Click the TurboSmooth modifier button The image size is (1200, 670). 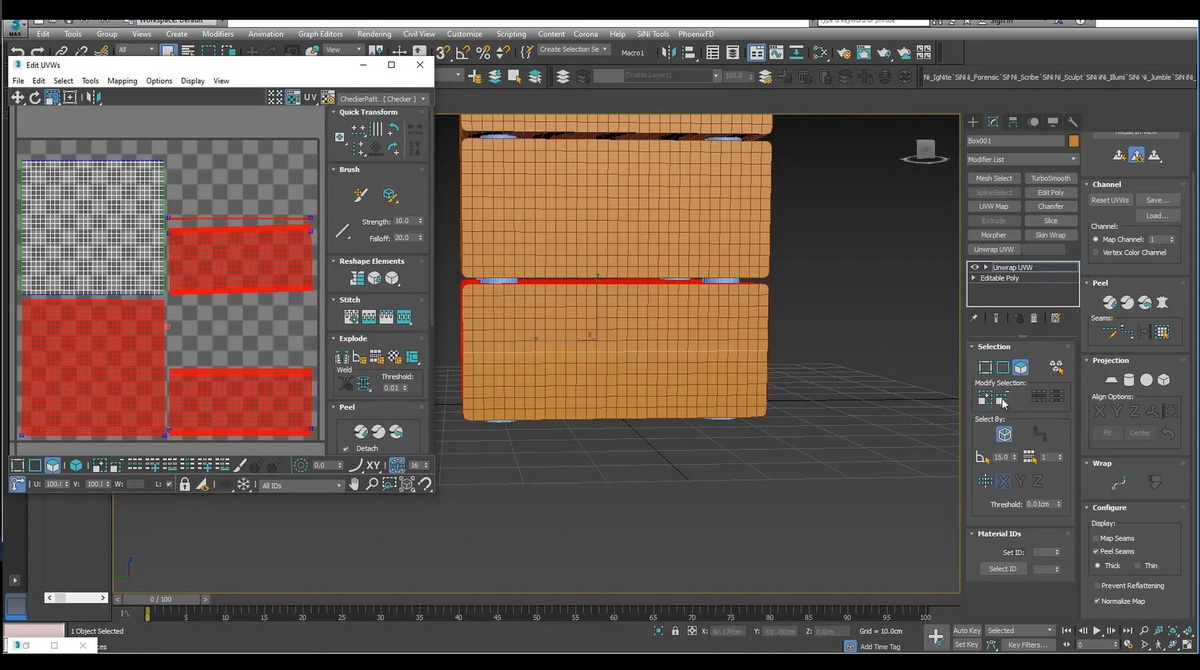(1051, 178)
